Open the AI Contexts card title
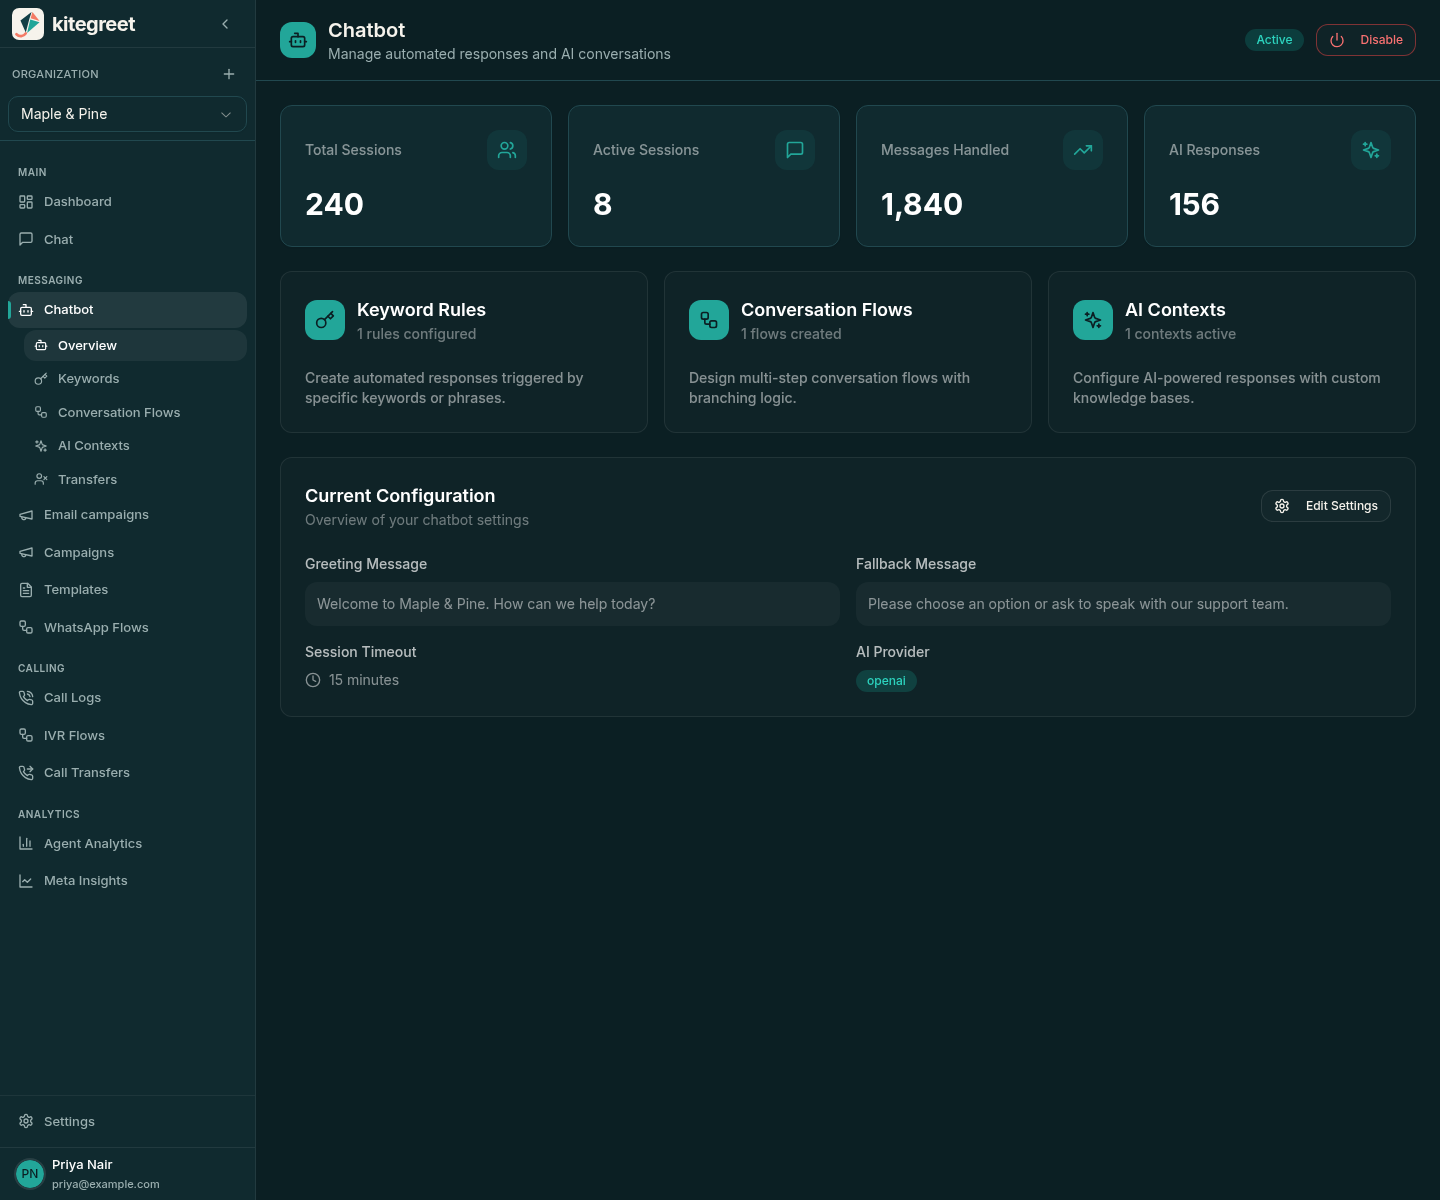Viewport: 1440px width, 1200px height. [x=1175, y=310]
